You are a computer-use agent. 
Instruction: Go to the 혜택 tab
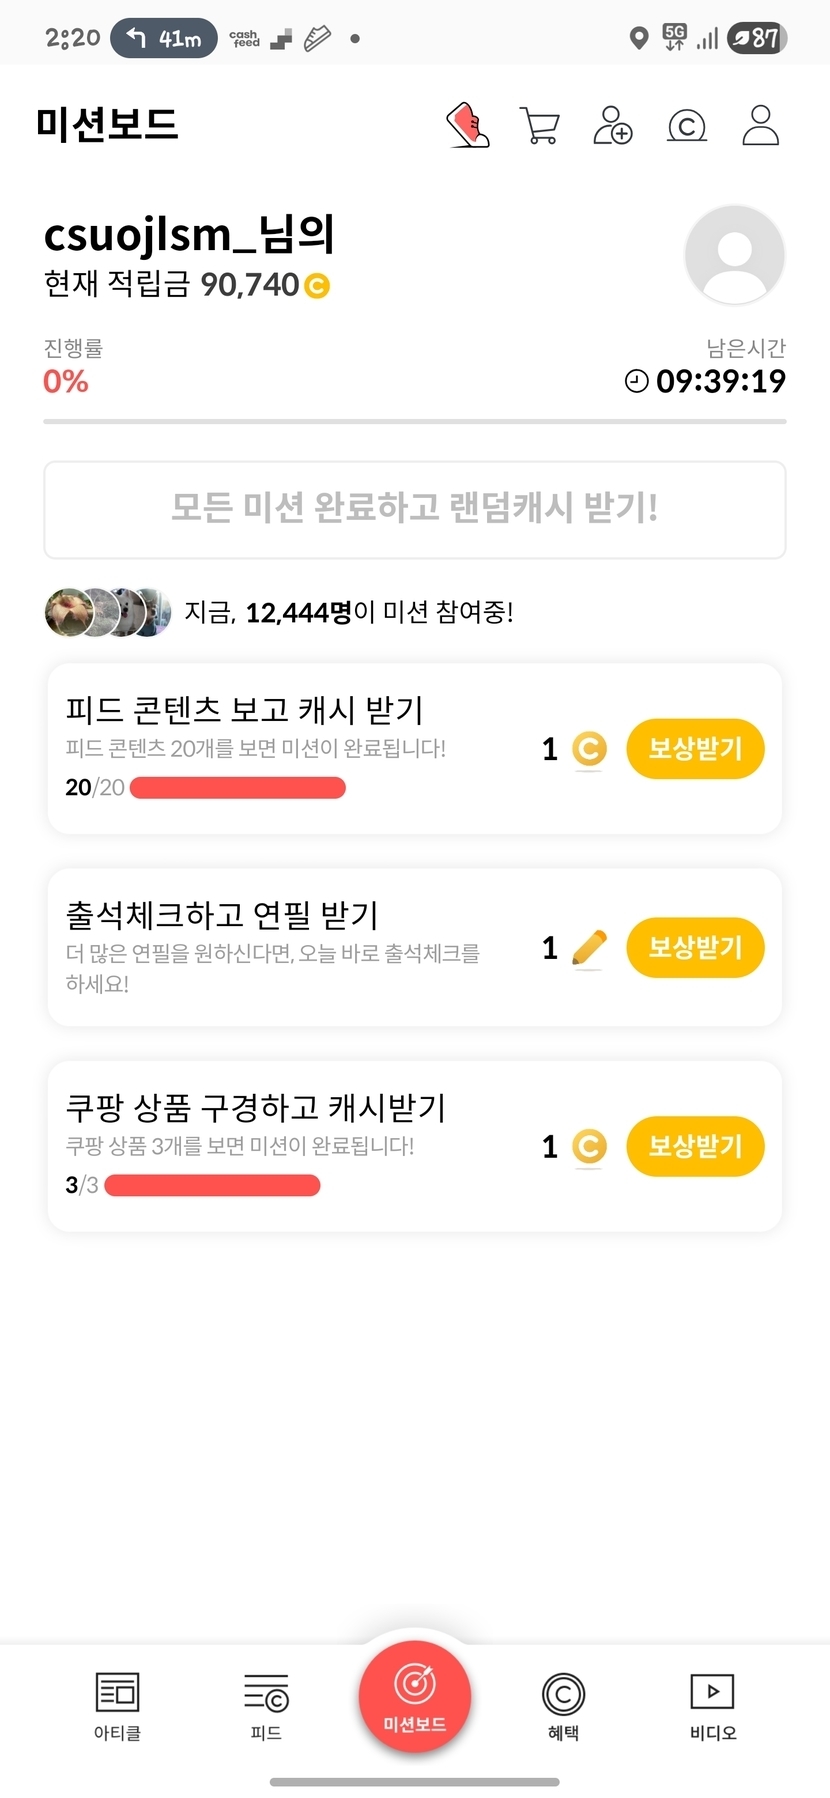point(563,1706)
